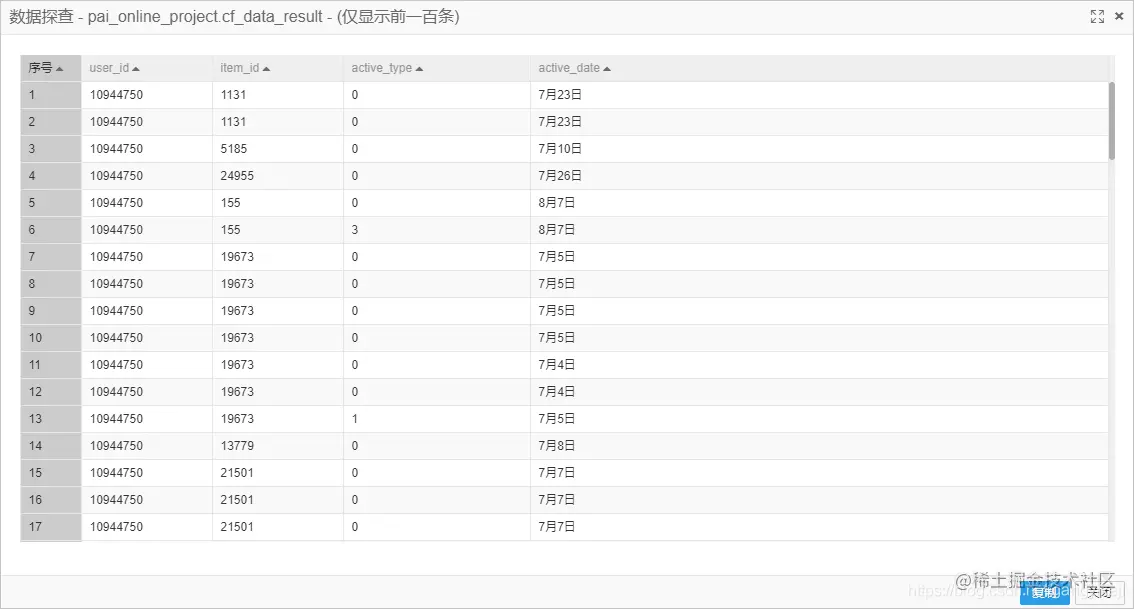Select item_id 155 in row 5

click(278, 203)
